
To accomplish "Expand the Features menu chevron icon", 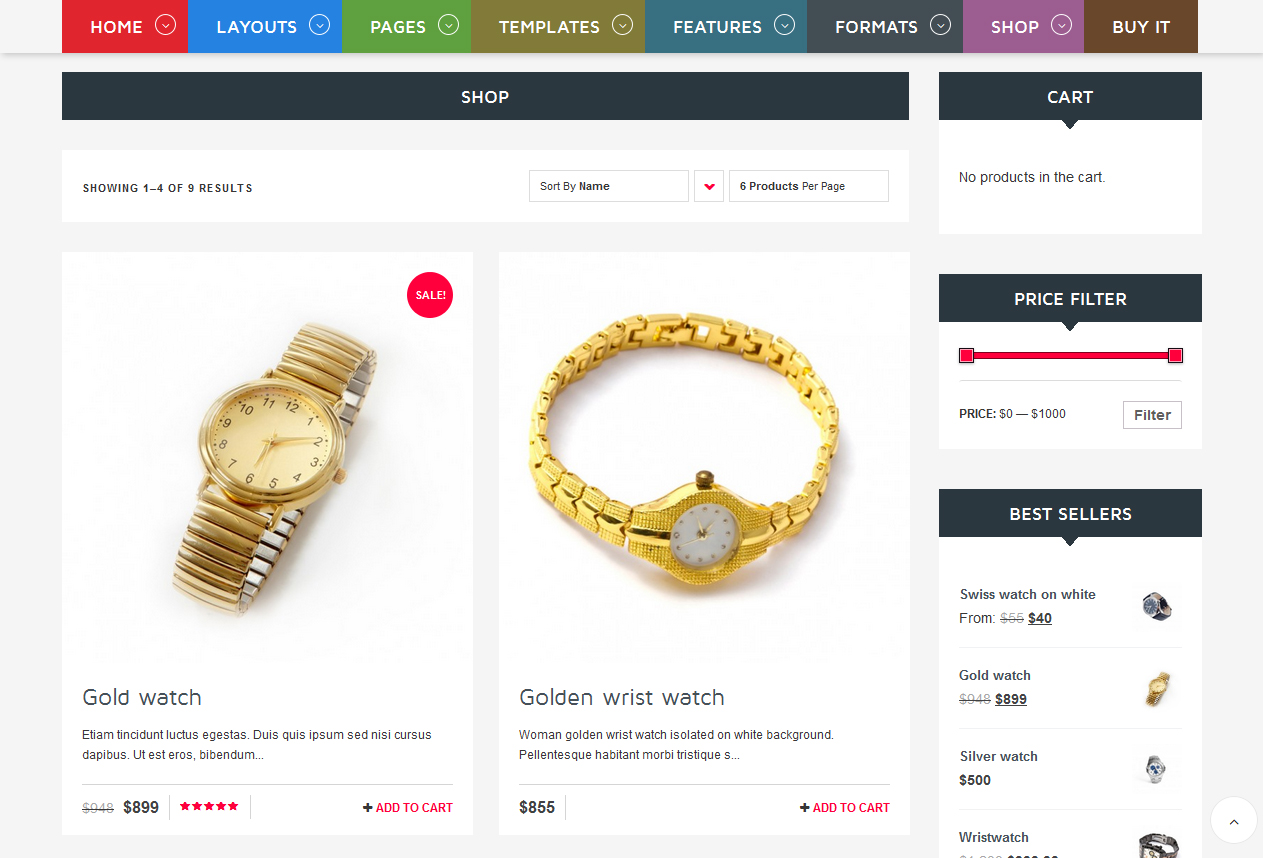I will tap(785, 25).
